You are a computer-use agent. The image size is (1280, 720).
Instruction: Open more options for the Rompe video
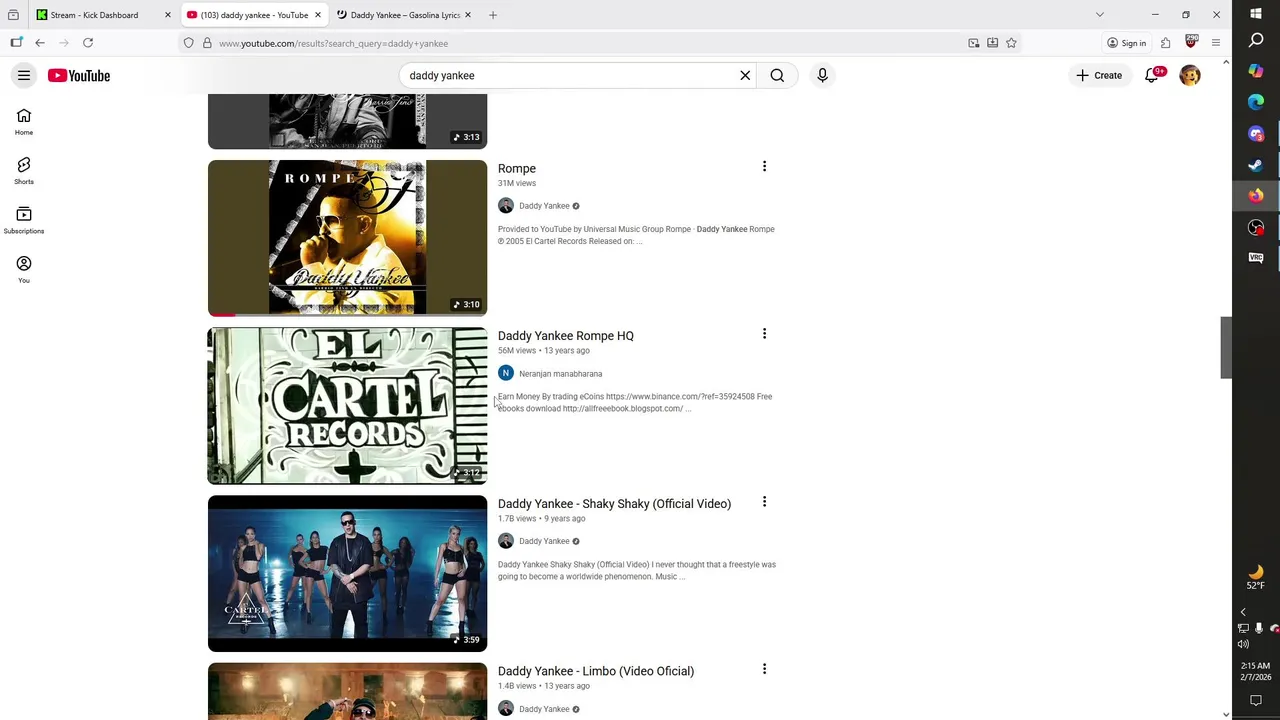764,167
